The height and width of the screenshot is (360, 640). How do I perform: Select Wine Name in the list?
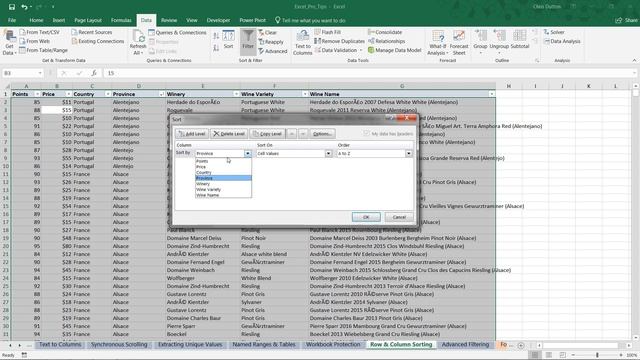[x=223, y=195]
